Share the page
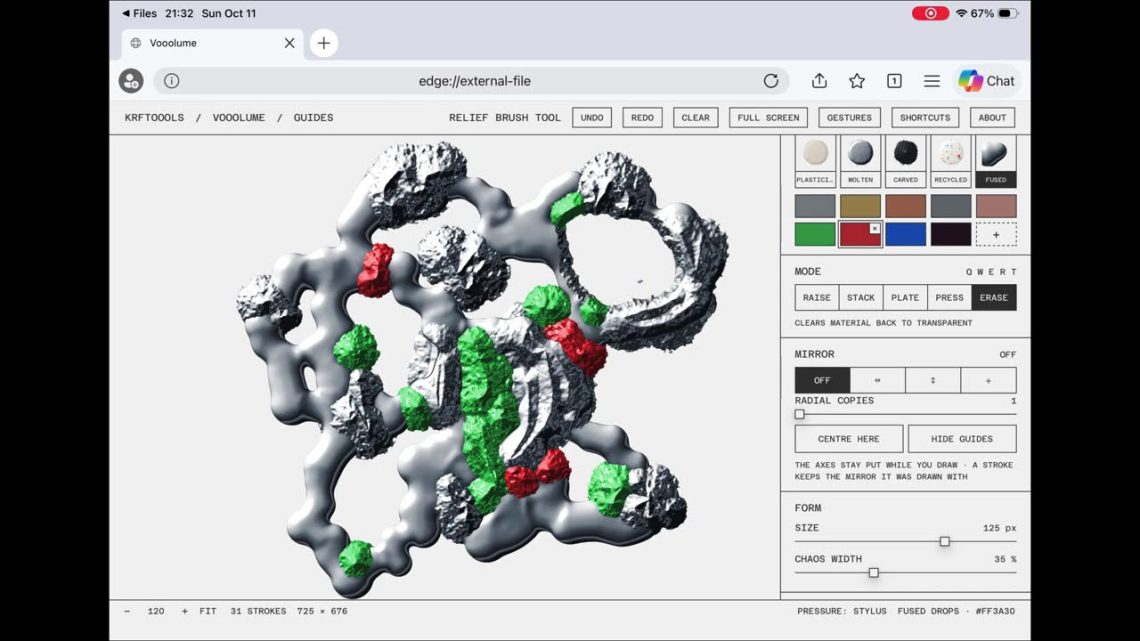Viewport: 1140px width, 641px height. 819,81
